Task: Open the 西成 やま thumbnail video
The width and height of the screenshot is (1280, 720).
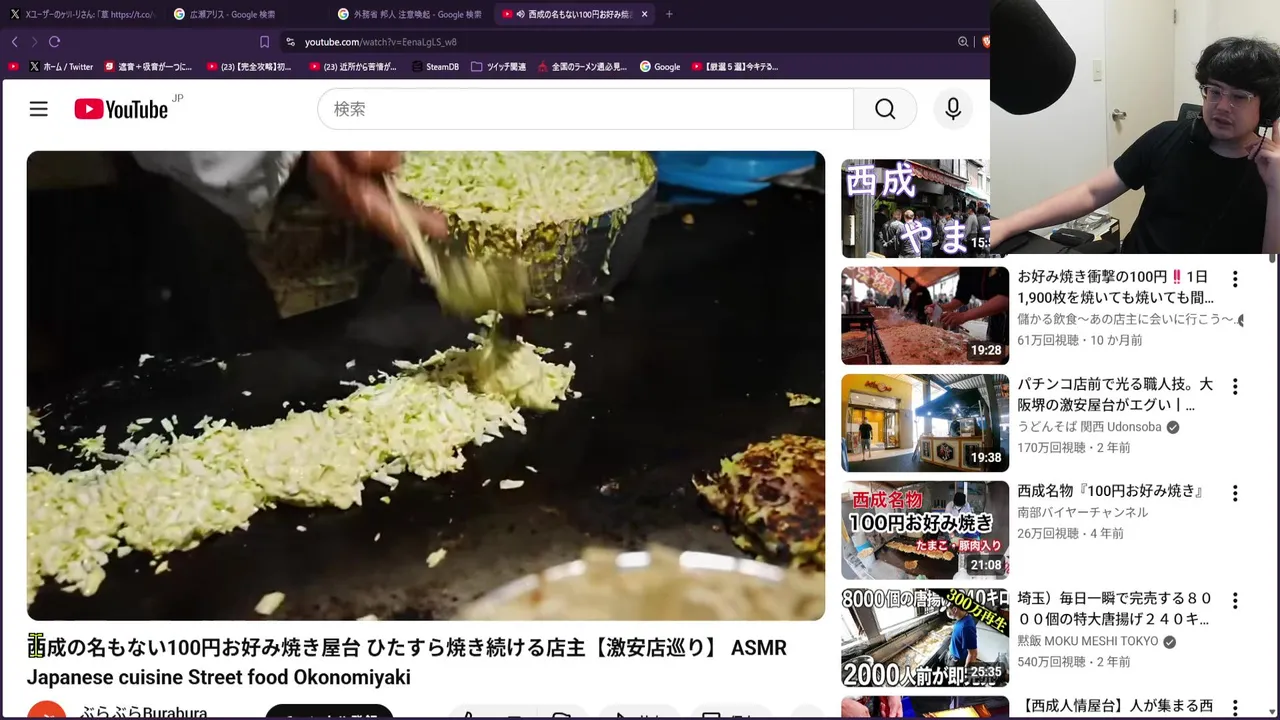Action: pyautogui.click(x=915, y=208)
